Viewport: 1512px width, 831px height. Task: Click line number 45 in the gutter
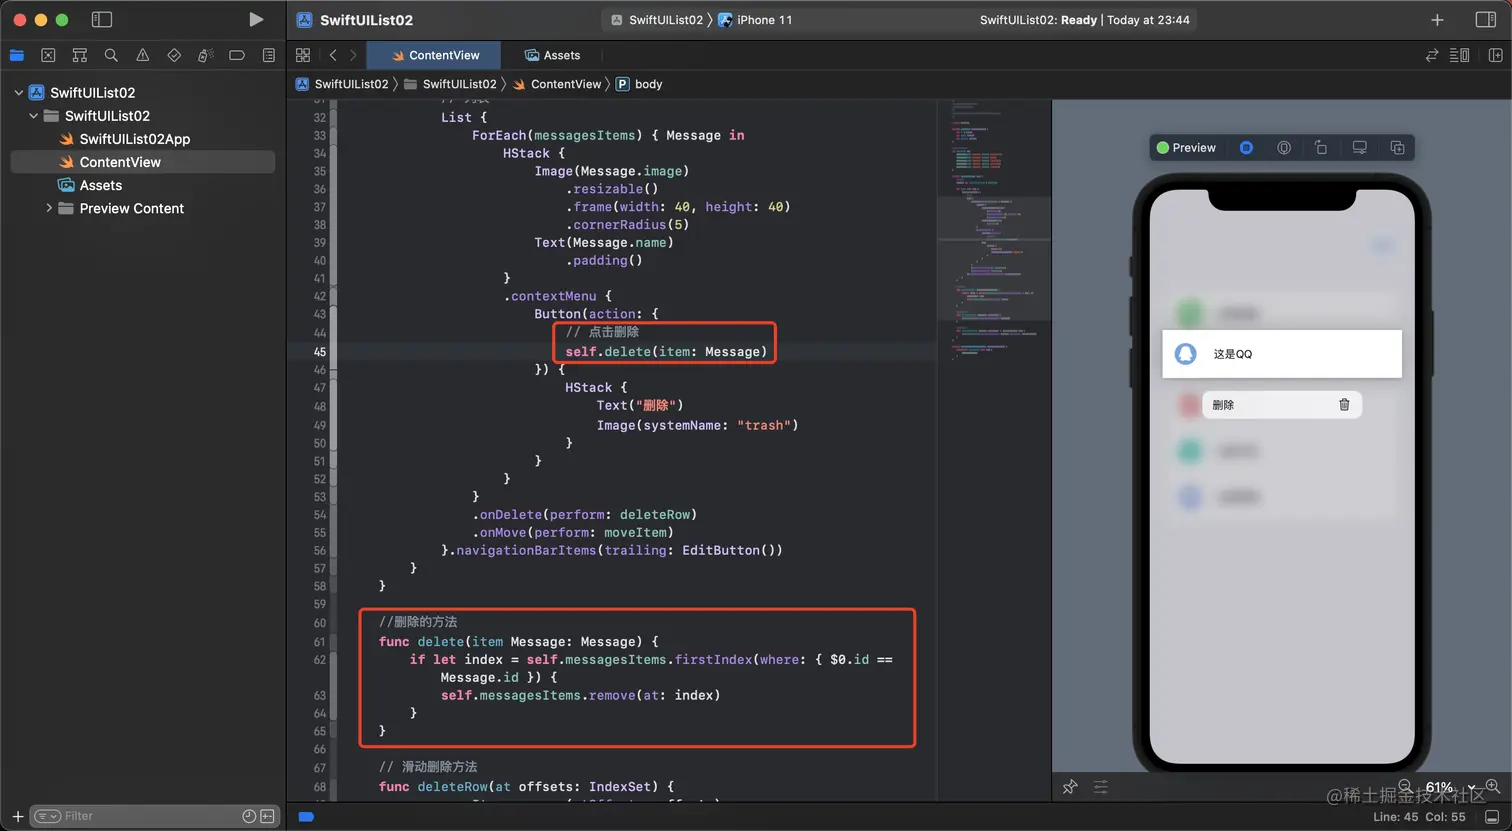coord(320,351)
